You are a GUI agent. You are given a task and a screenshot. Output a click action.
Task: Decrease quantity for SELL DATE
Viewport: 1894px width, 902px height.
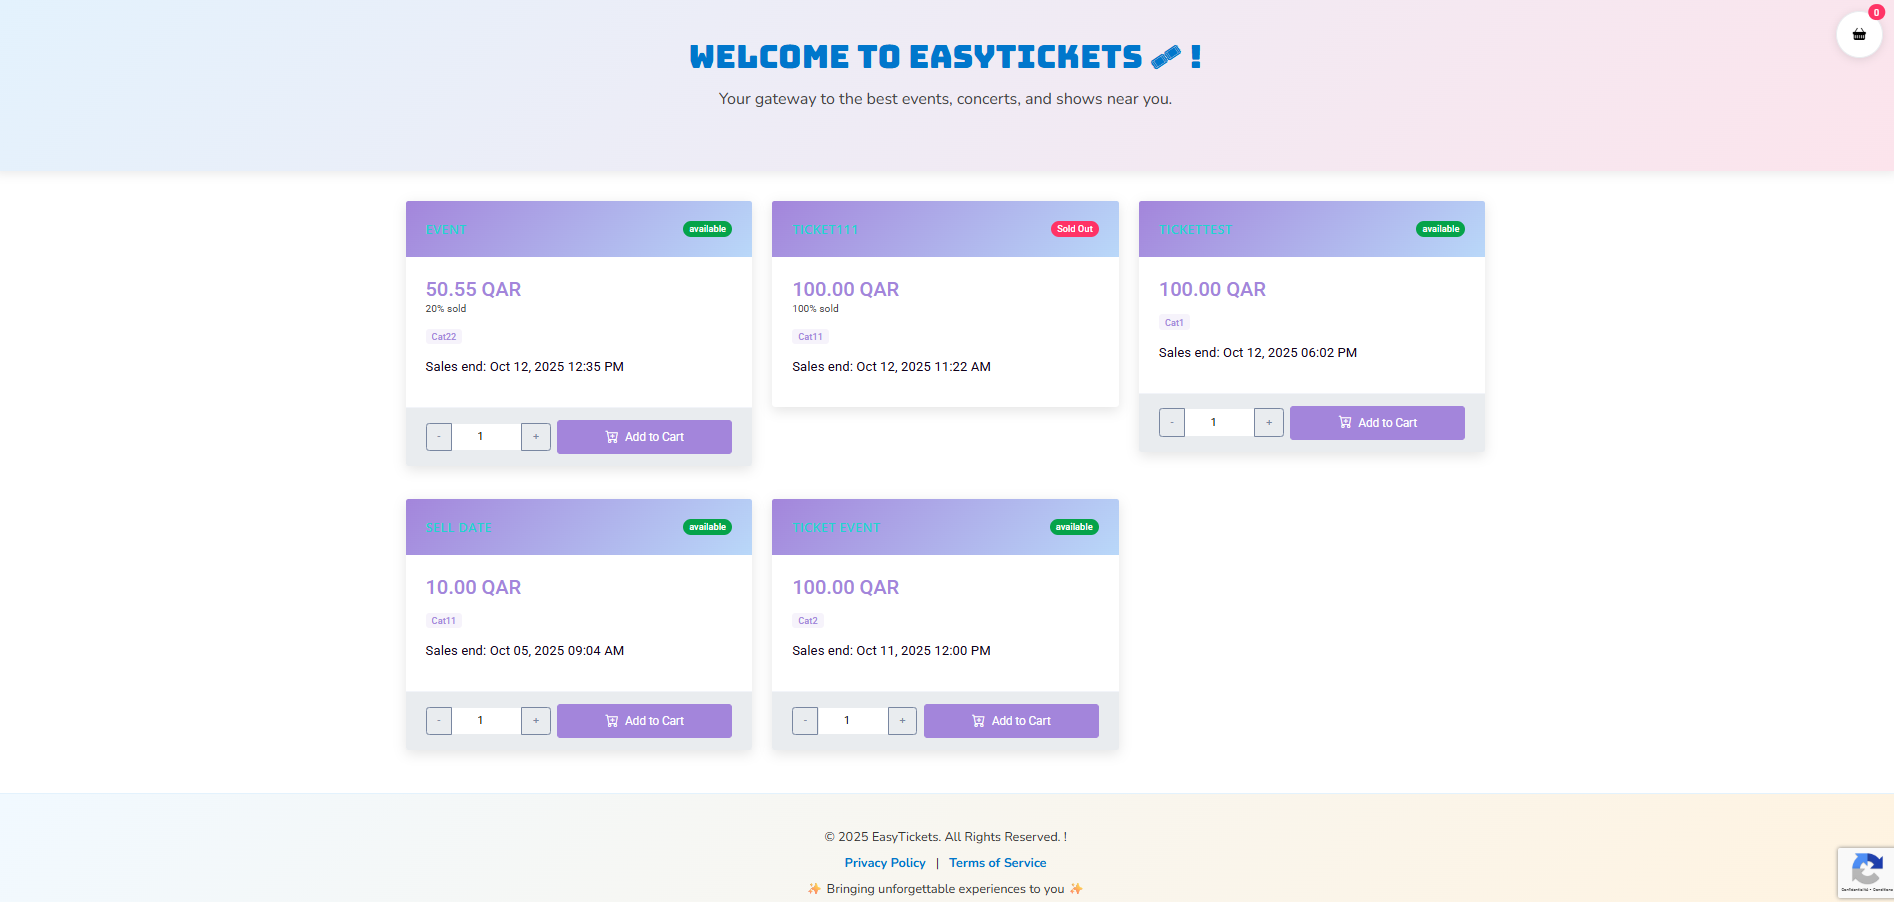click(x=438, y=721)
